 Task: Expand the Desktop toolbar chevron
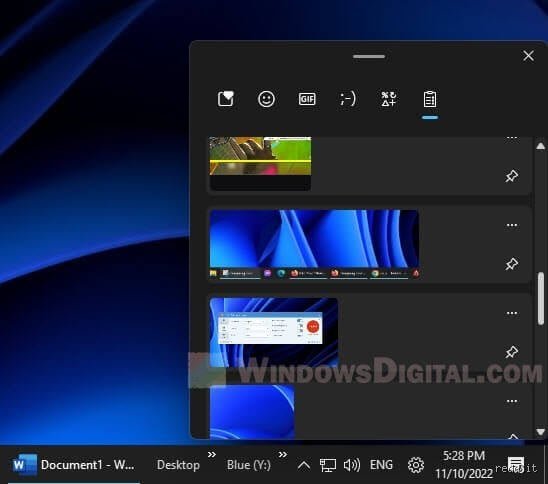point(211,455)
